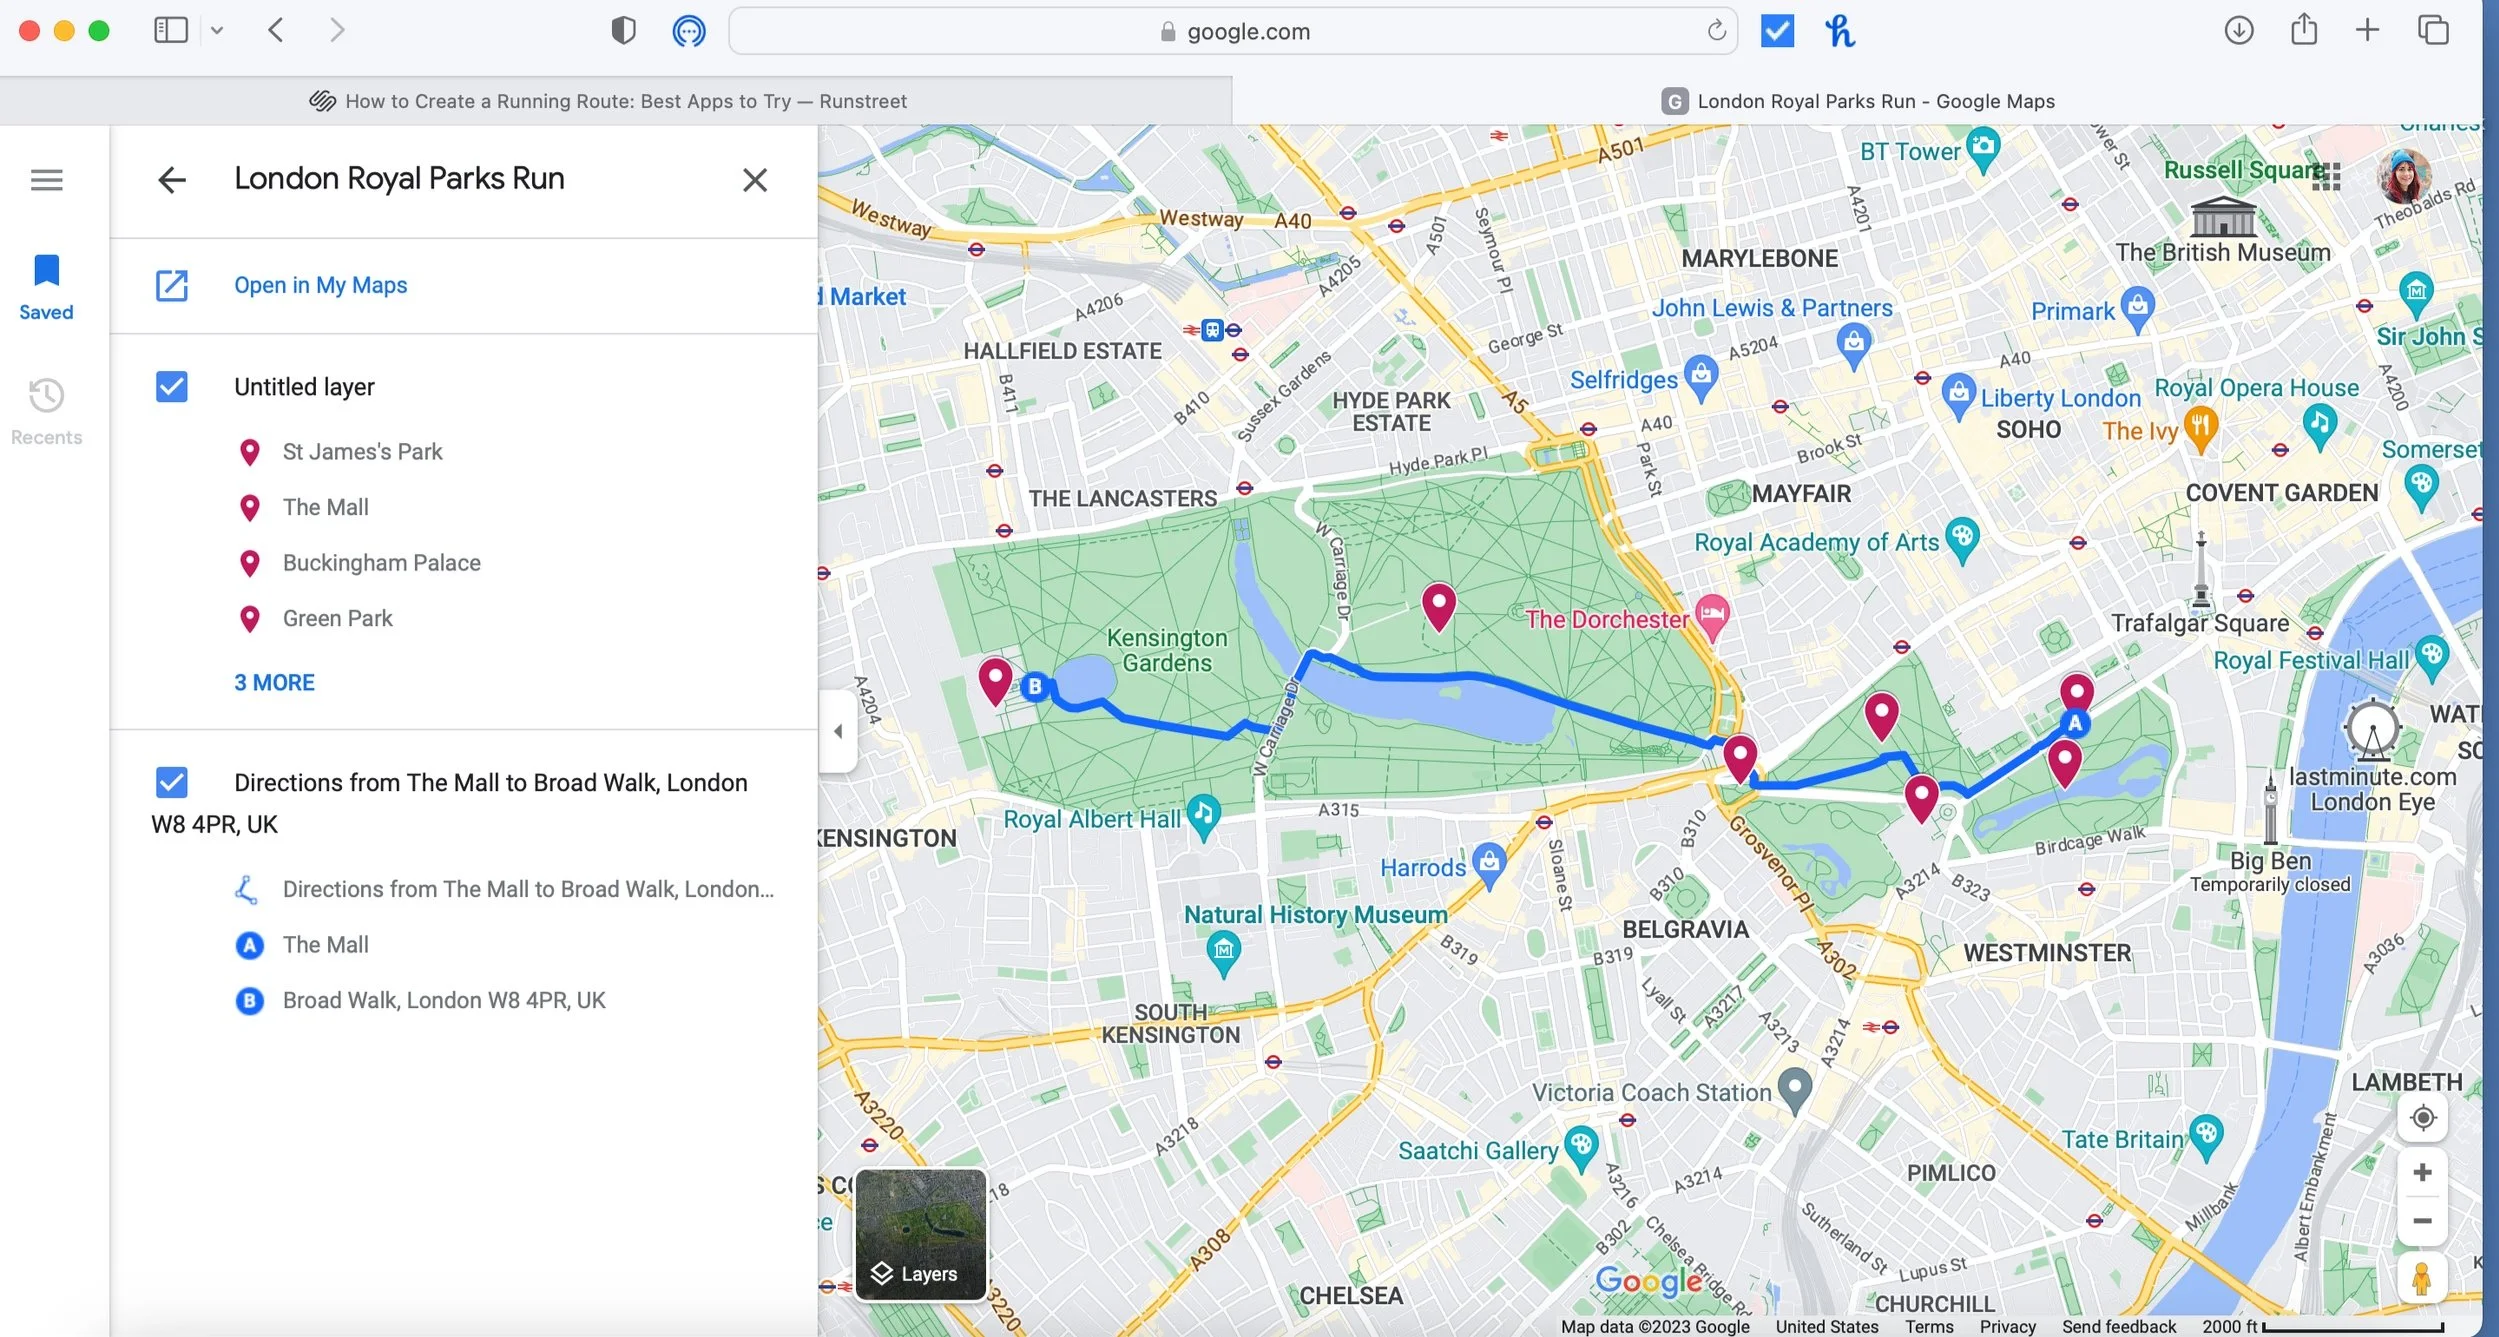Collapse the side panel with the chevron
Screen dimensions: 2499x1337
click(x=838, y=730)
